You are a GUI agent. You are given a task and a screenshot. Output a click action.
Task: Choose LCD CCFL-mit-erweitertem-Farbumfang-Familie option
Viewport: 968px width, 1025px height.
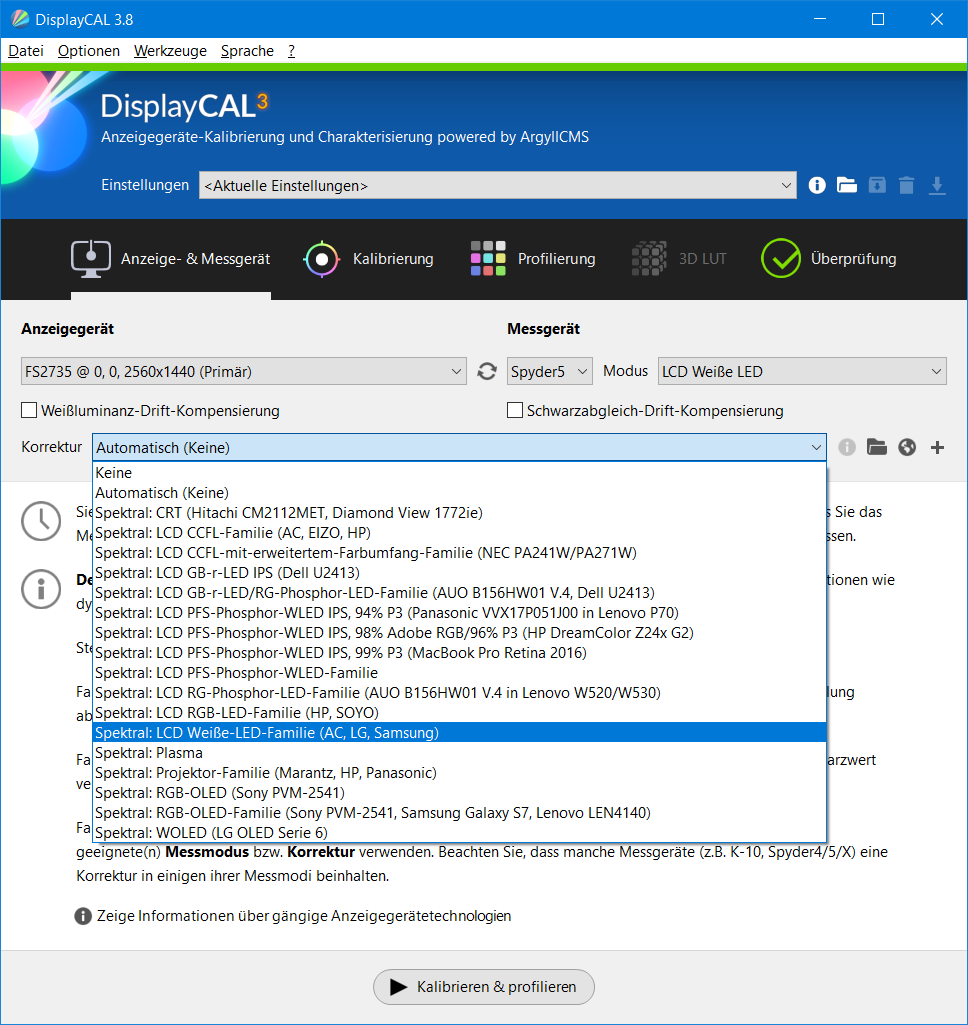(x=459, y=552)
